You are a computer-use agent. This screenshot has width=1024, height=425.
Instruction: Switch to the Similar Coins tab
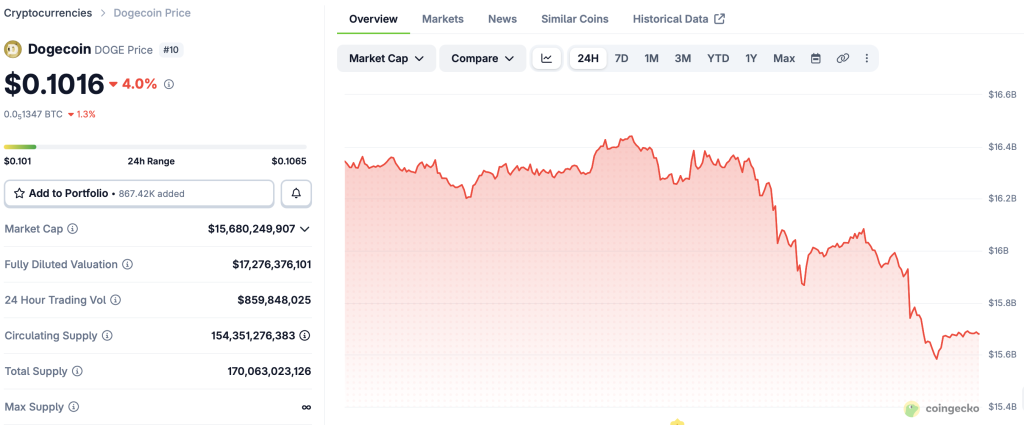(x=575, y=19)
